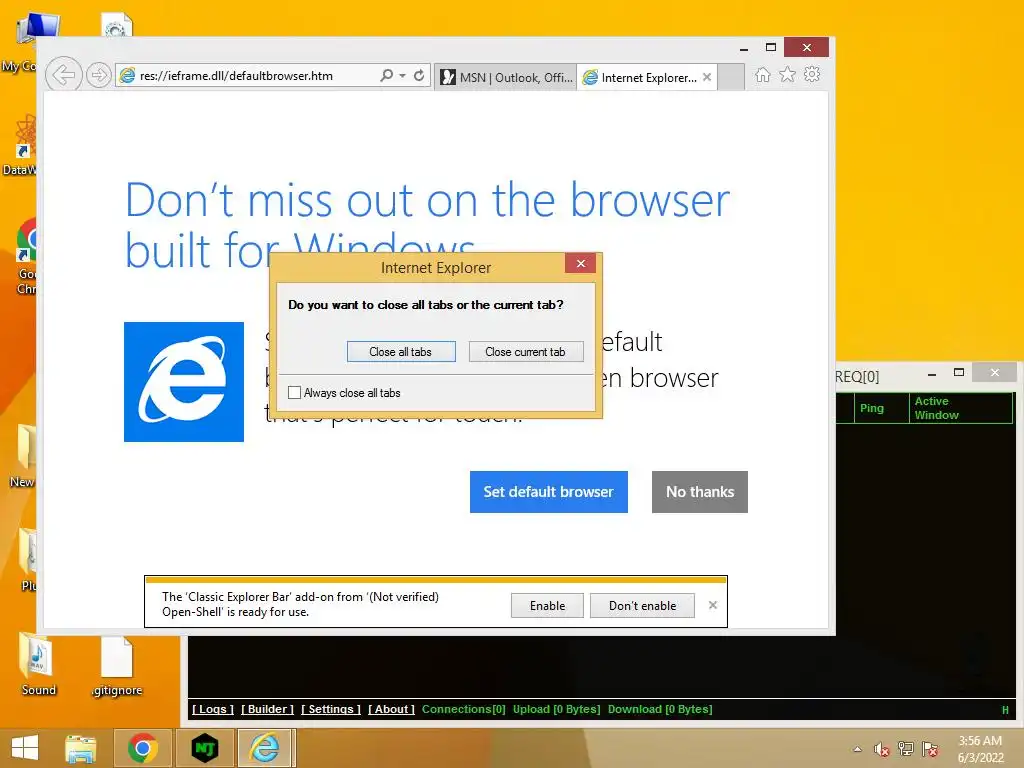
Task: Click Close current tab button
Action: click(526, 352)
